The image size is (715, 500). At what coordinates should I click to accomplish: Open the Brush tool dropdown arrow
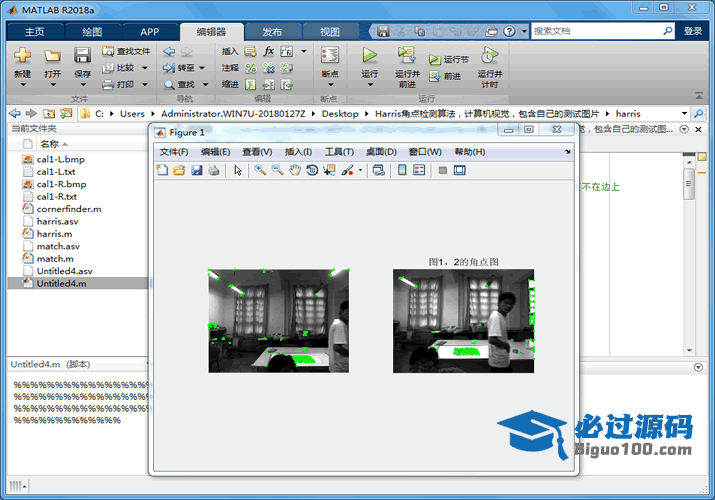(x=360, y=171)
